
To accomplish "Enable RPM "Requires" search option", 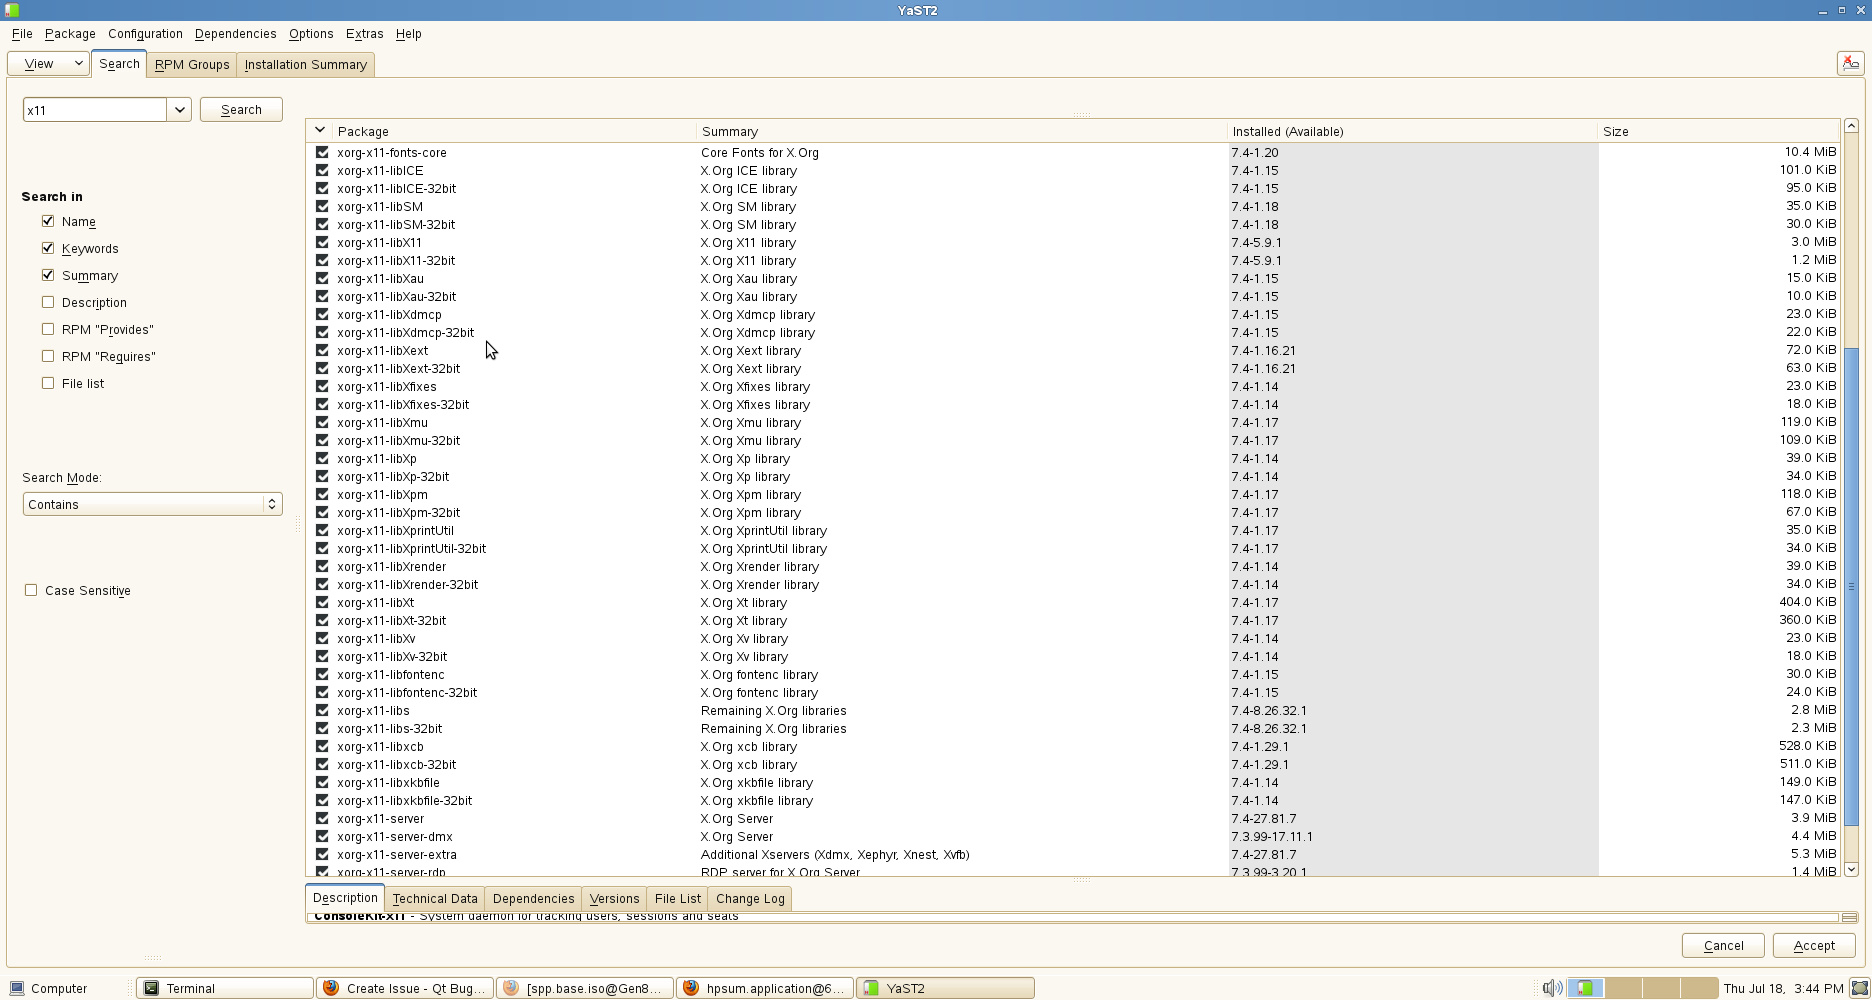I will click(x=48, y=356).
